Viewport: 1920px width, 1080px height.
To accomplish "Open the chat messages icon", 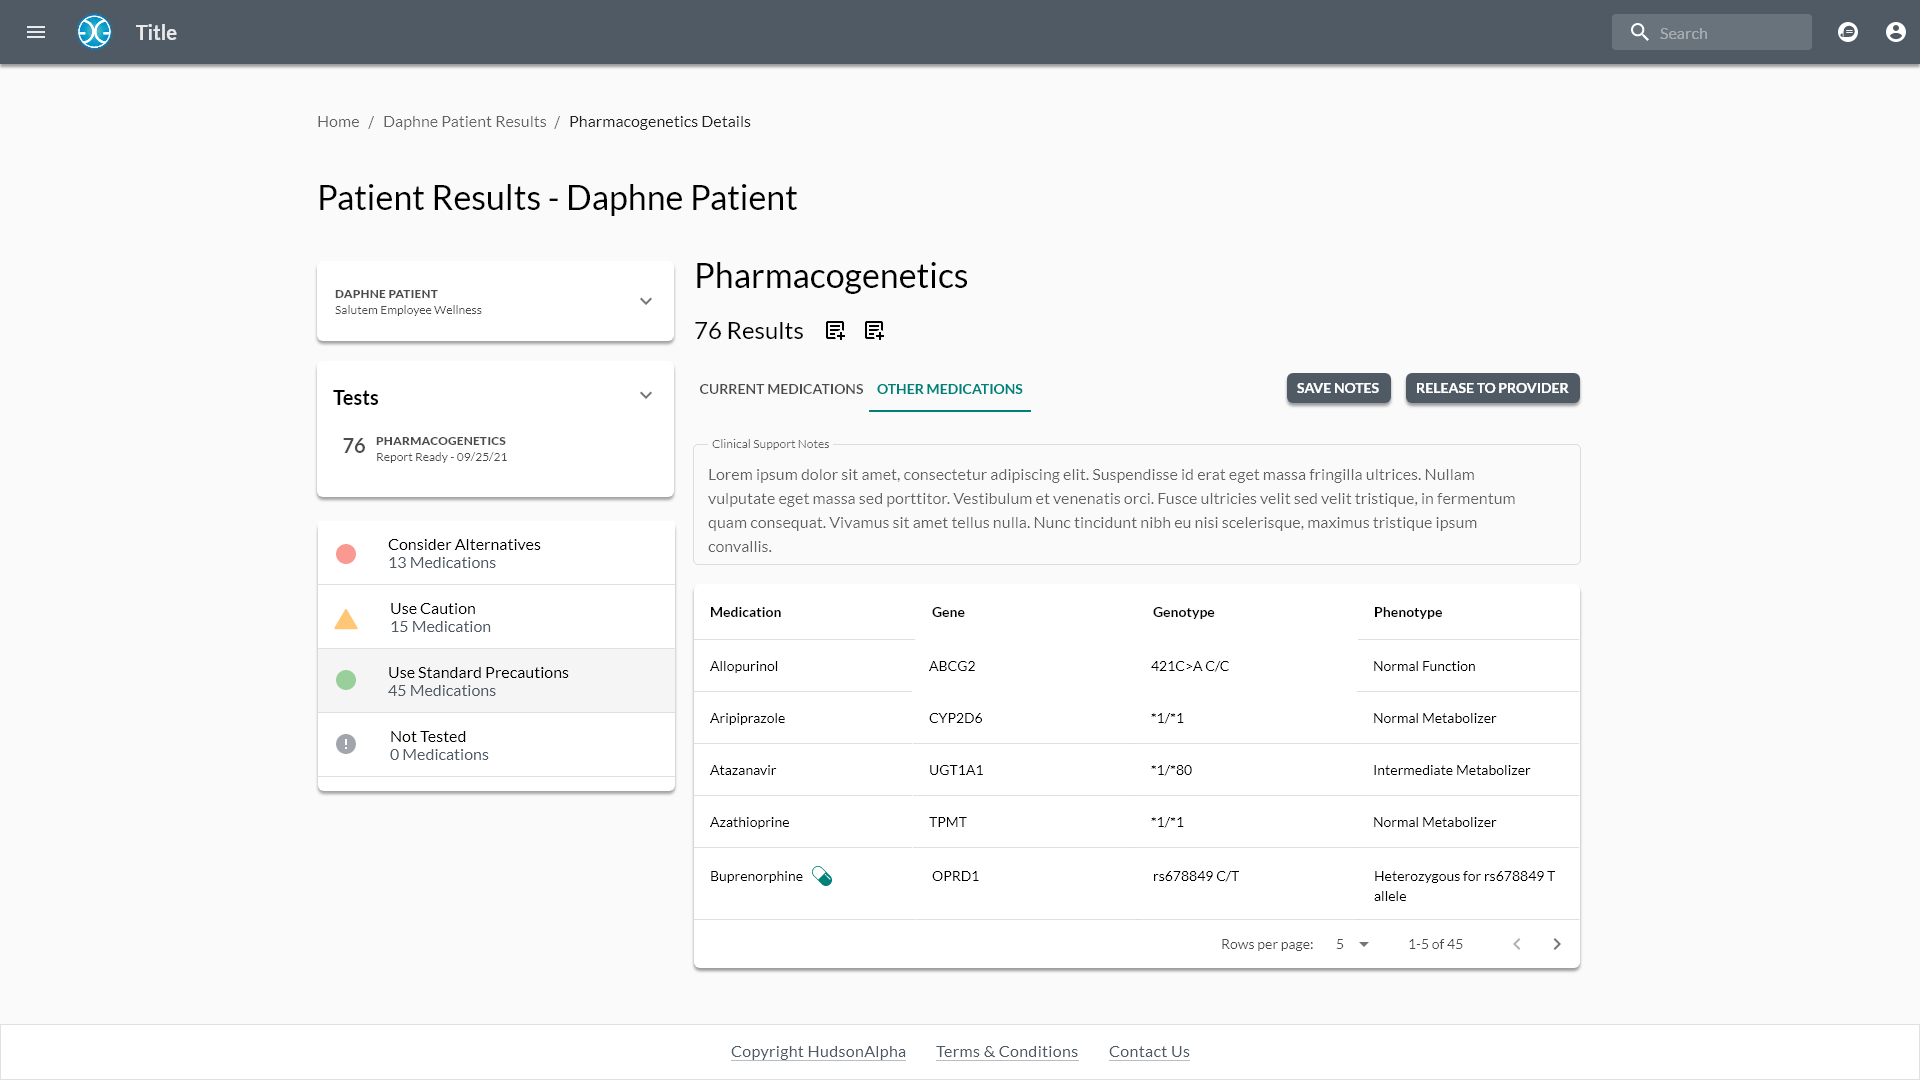I will 1848,32.
